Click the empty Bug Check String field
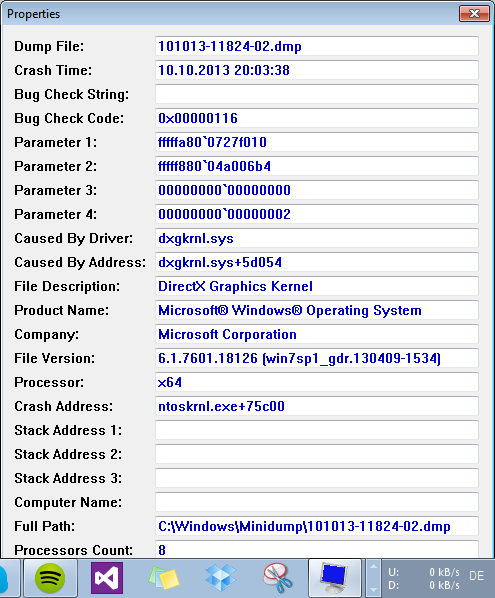 point(317,94)
